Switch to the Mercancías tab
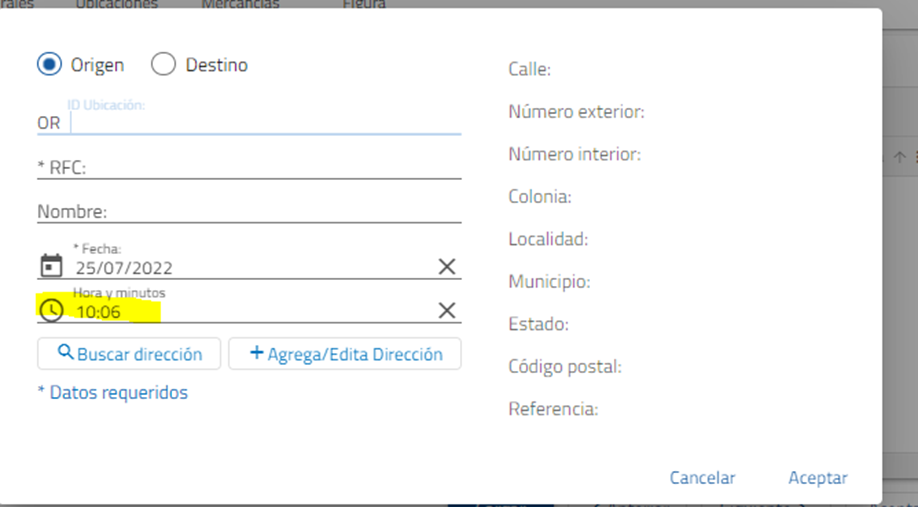The image size is (918, 507). coord(240,4)
